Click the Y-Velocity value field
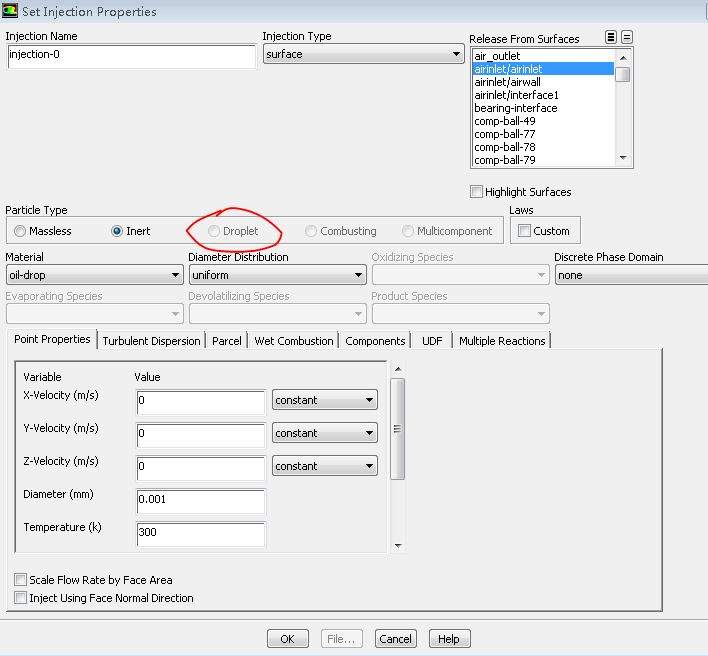The height and width of the screenshot is (656, 708). coord(201,435)
